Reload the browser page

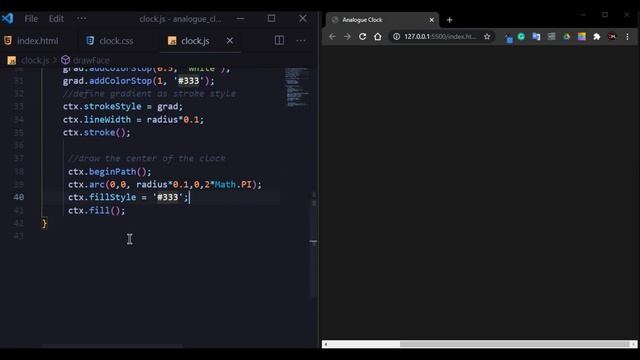[362, 37]
